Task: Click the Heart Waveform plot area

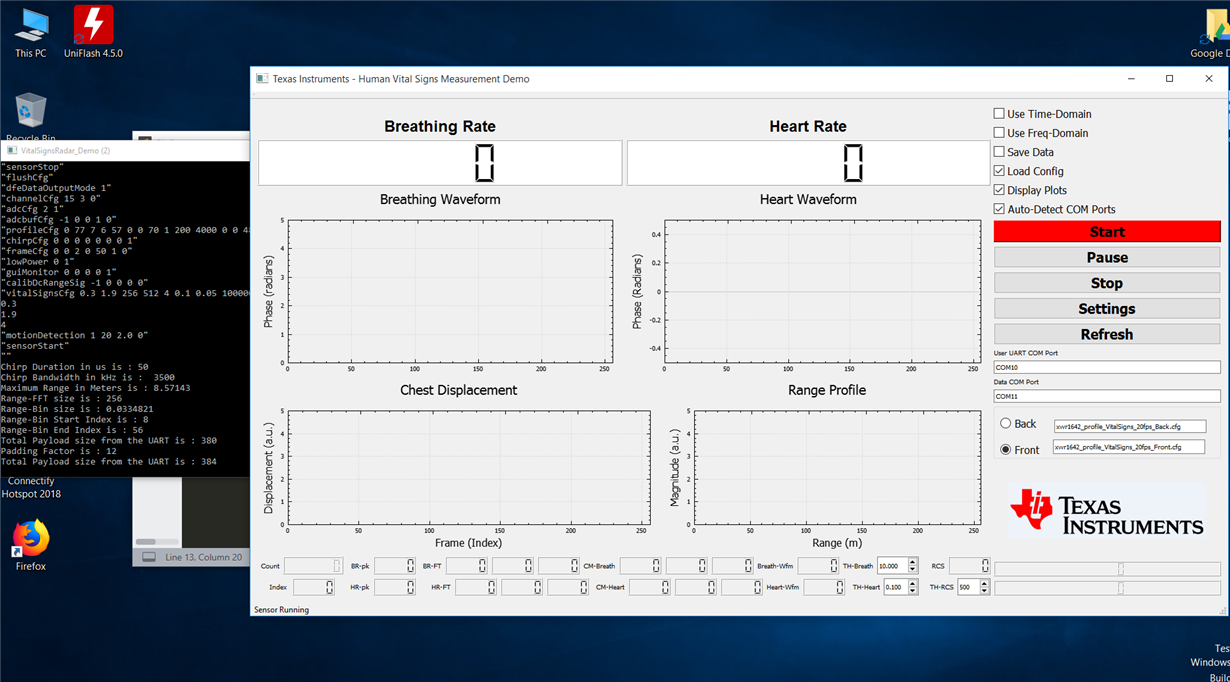Action: 822,292
